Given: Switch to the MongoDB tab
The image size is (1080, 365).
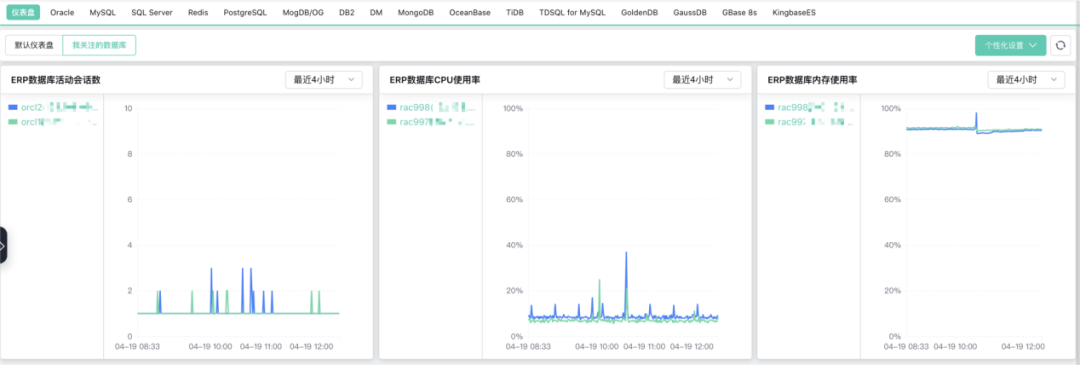Looking at the screenshot, I should point(416,12).
